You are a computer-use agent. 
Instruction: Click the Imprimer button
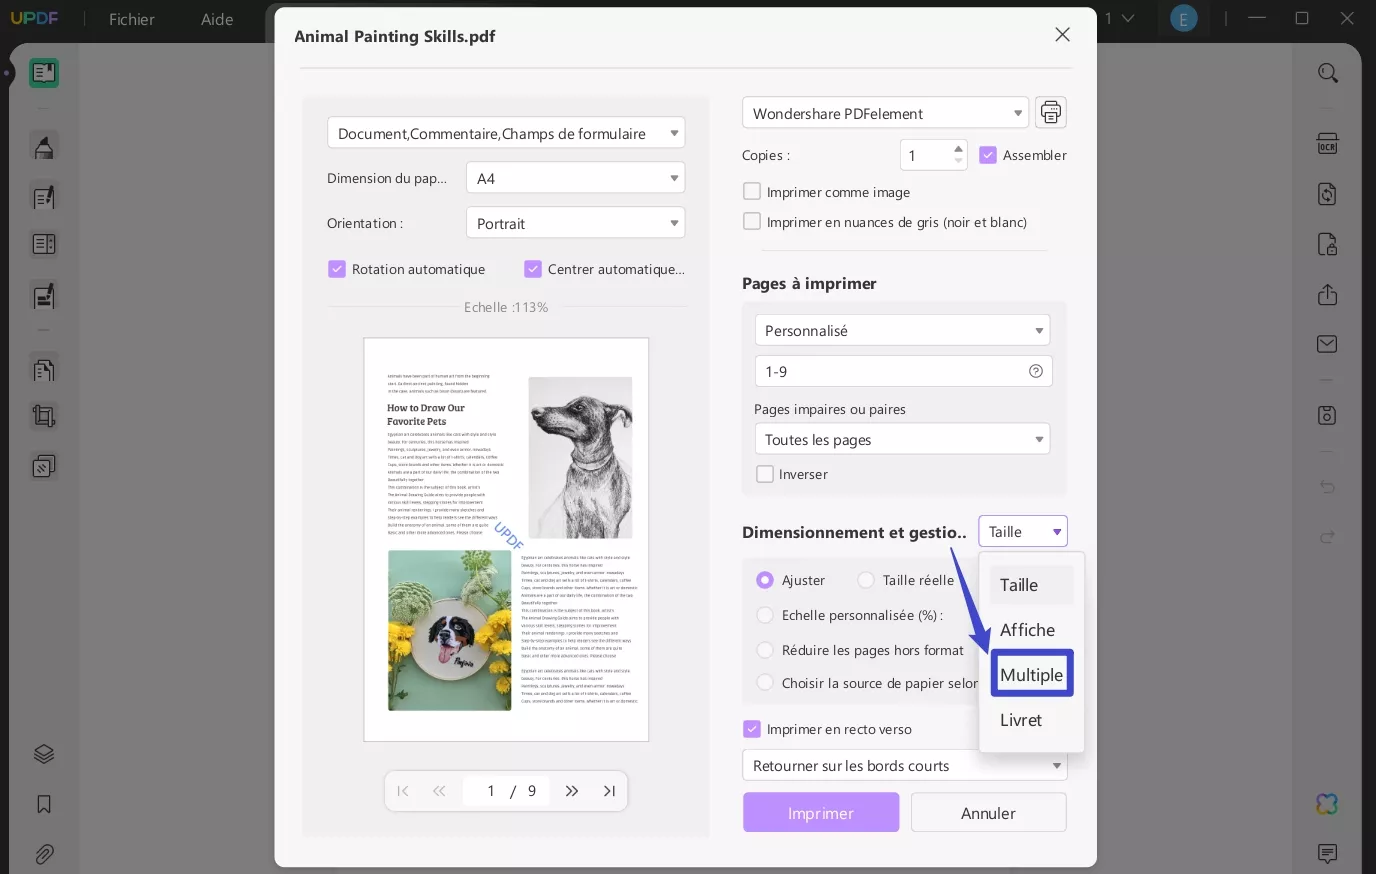click(x=820, y=812)
